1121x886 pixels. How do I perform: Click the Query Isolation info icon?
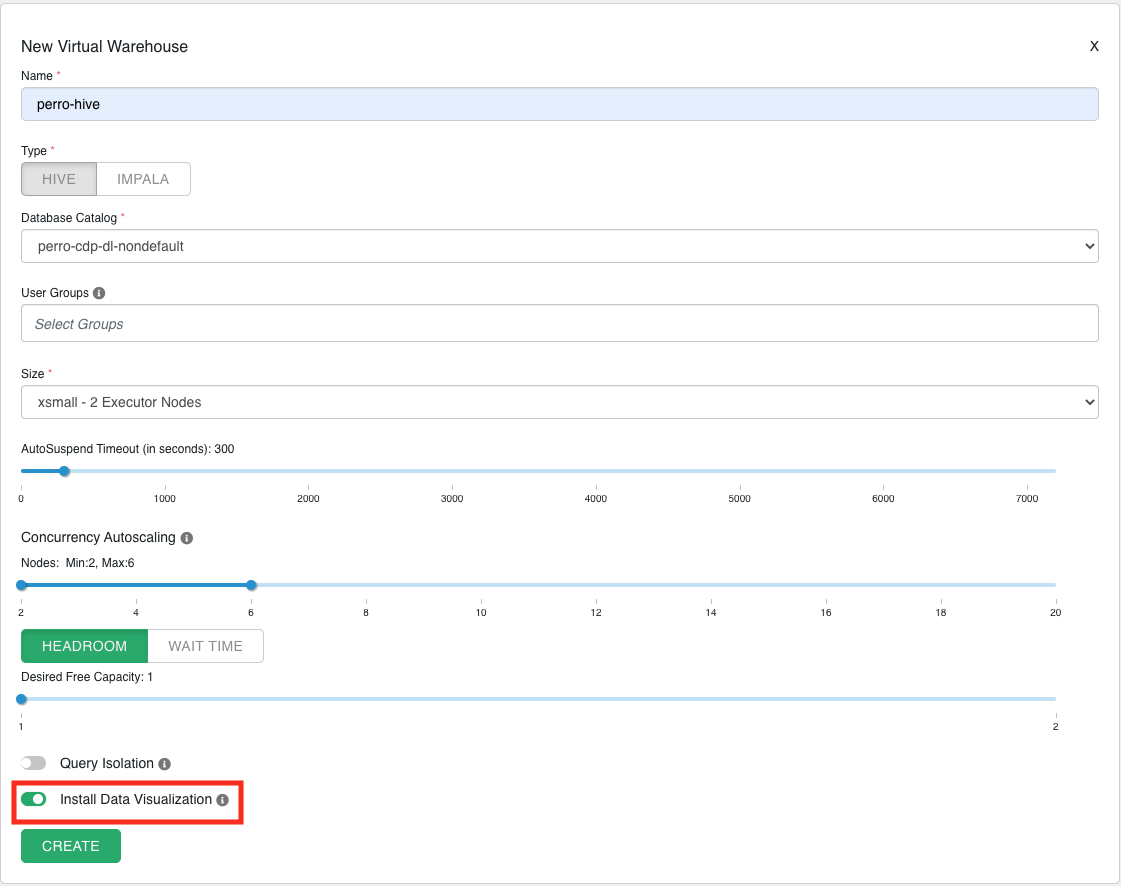(165, 764)
